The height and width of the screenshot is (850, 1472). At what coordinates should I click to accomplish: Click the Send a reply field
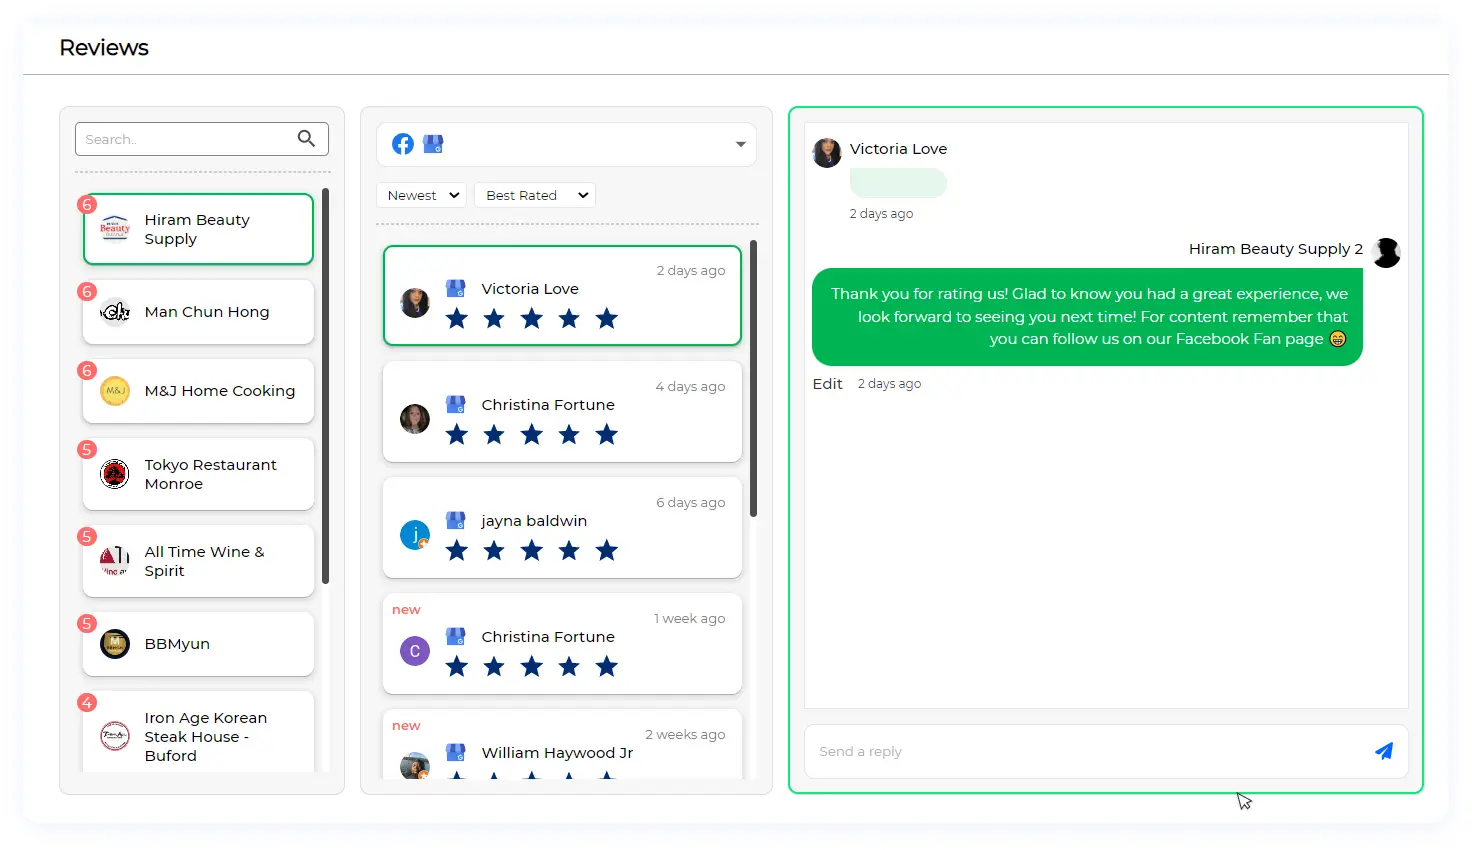click(1085, 751)
